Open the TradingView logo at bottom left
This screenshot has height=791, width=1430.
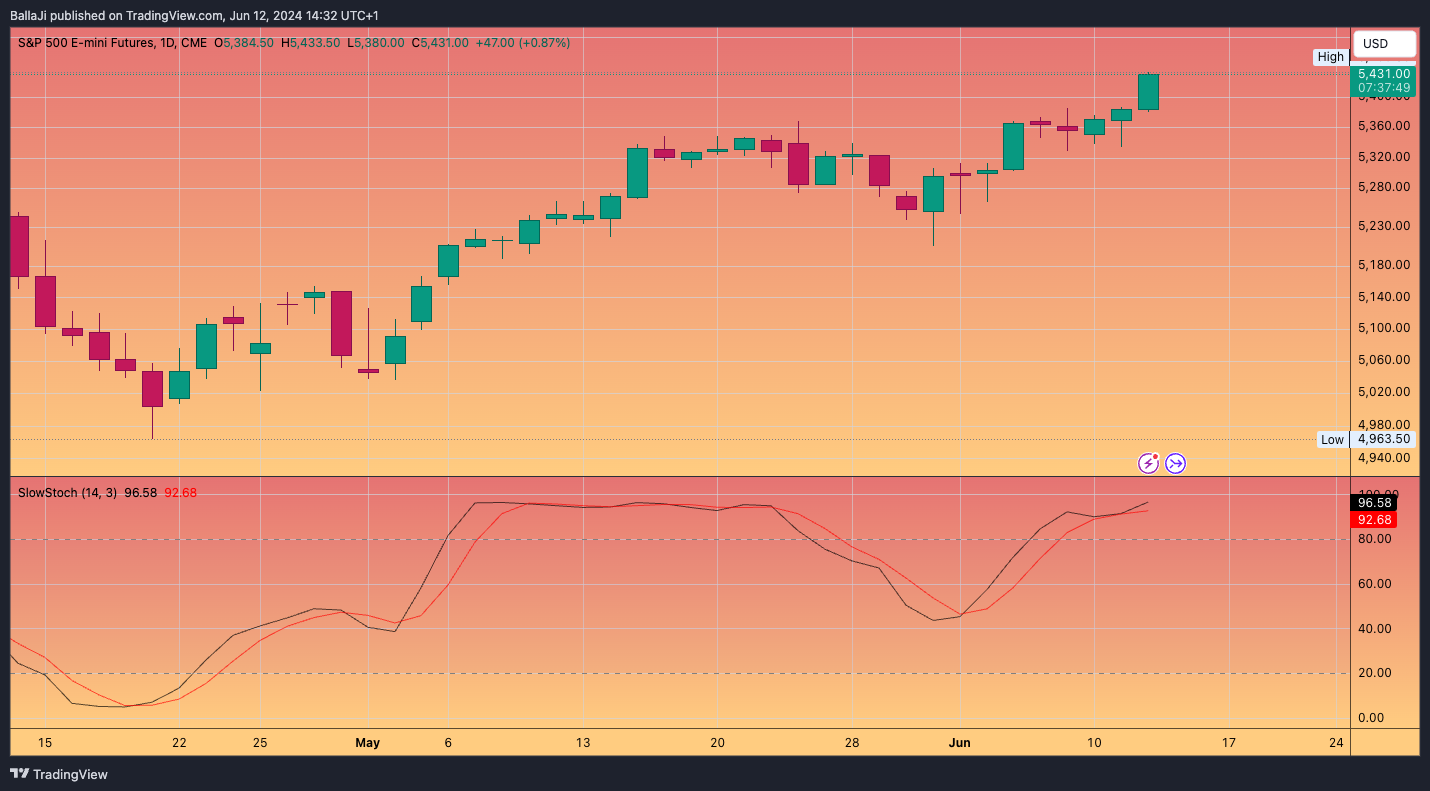[x=58, y=774]
